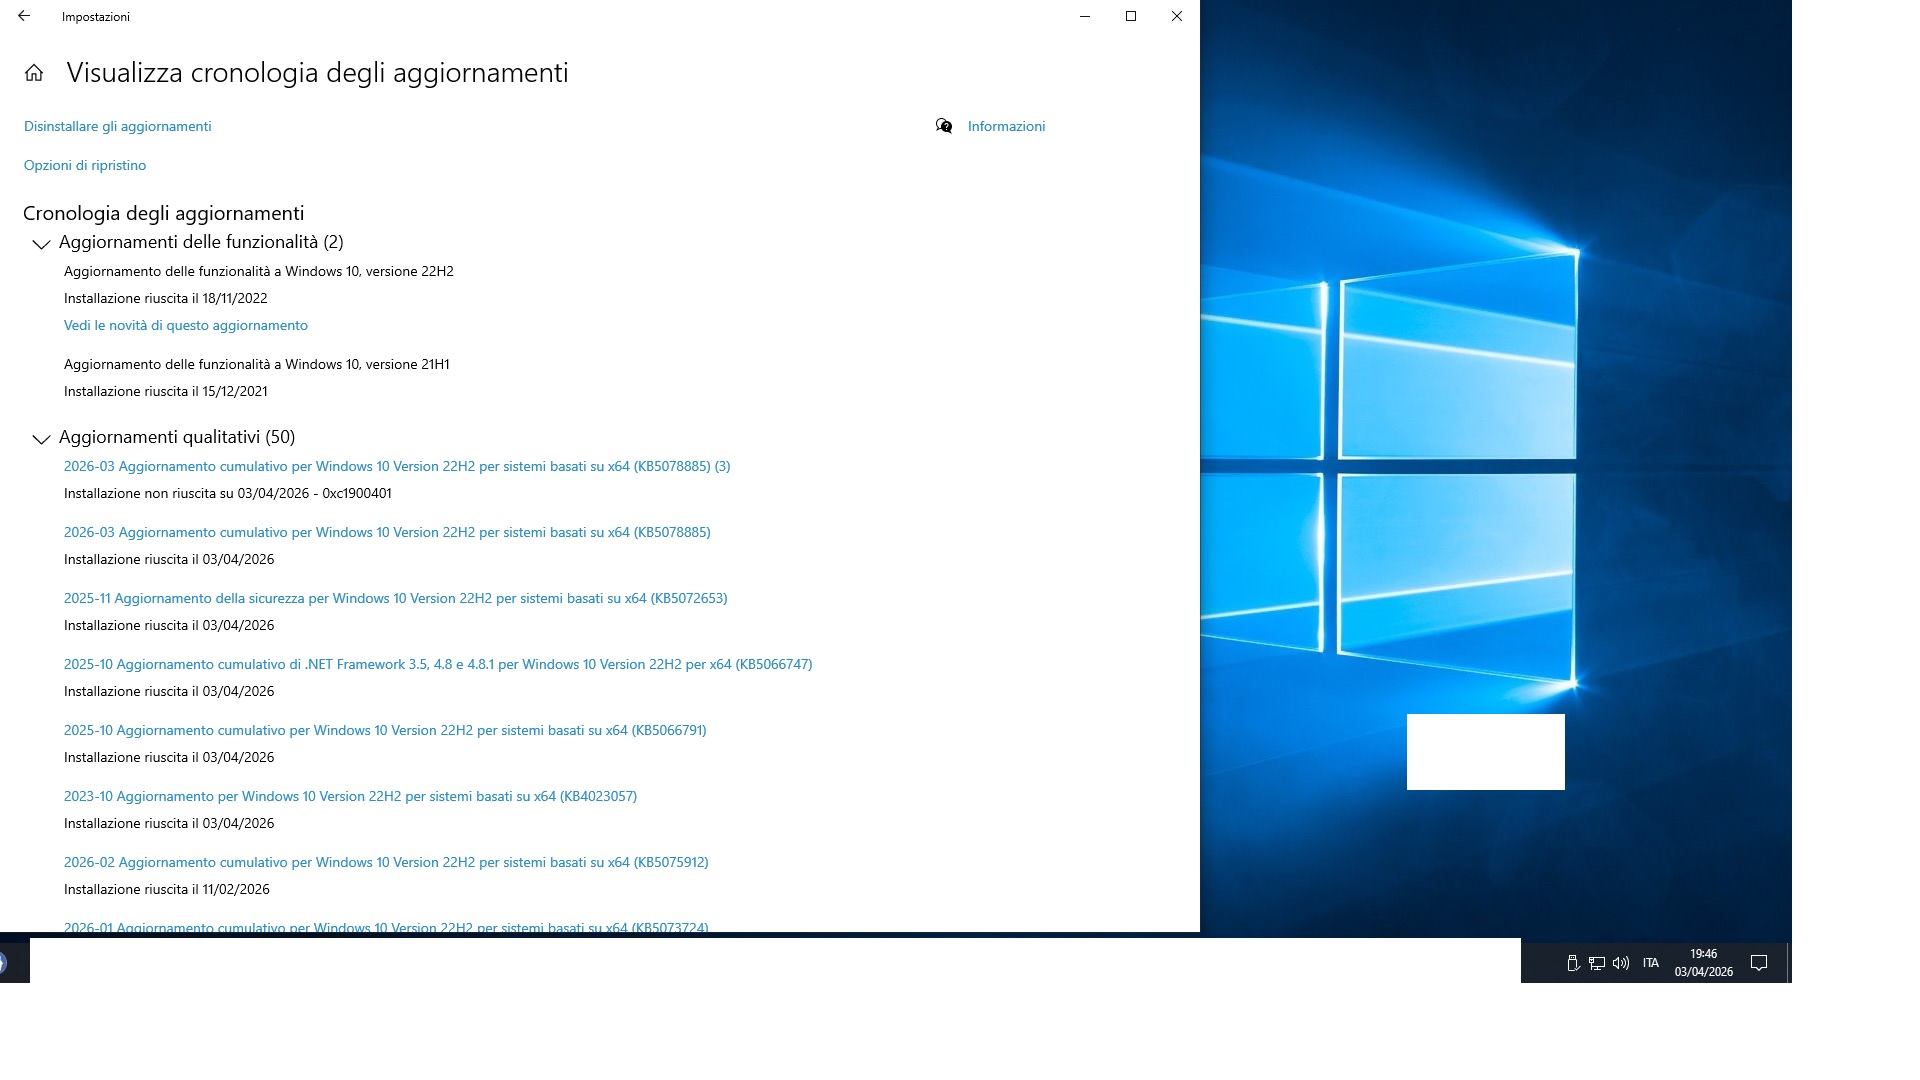The image size is (1920, 1080).
Task: Open Vedi le novità di questo aggiornamento
Action: [x=186, y=325]
